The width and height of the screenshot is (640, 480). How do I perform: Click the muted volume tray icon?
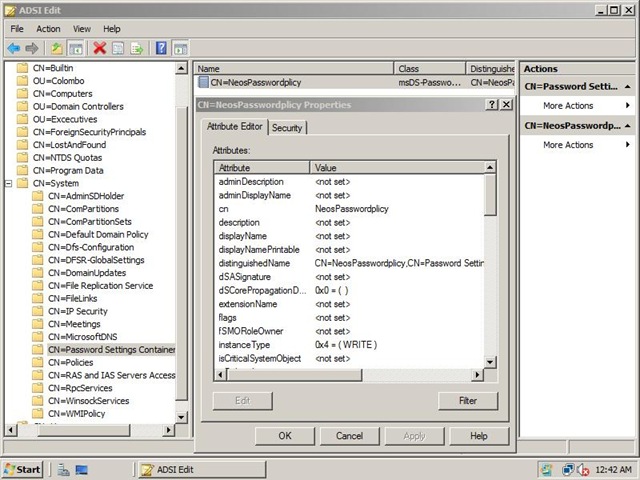[583, 470]
